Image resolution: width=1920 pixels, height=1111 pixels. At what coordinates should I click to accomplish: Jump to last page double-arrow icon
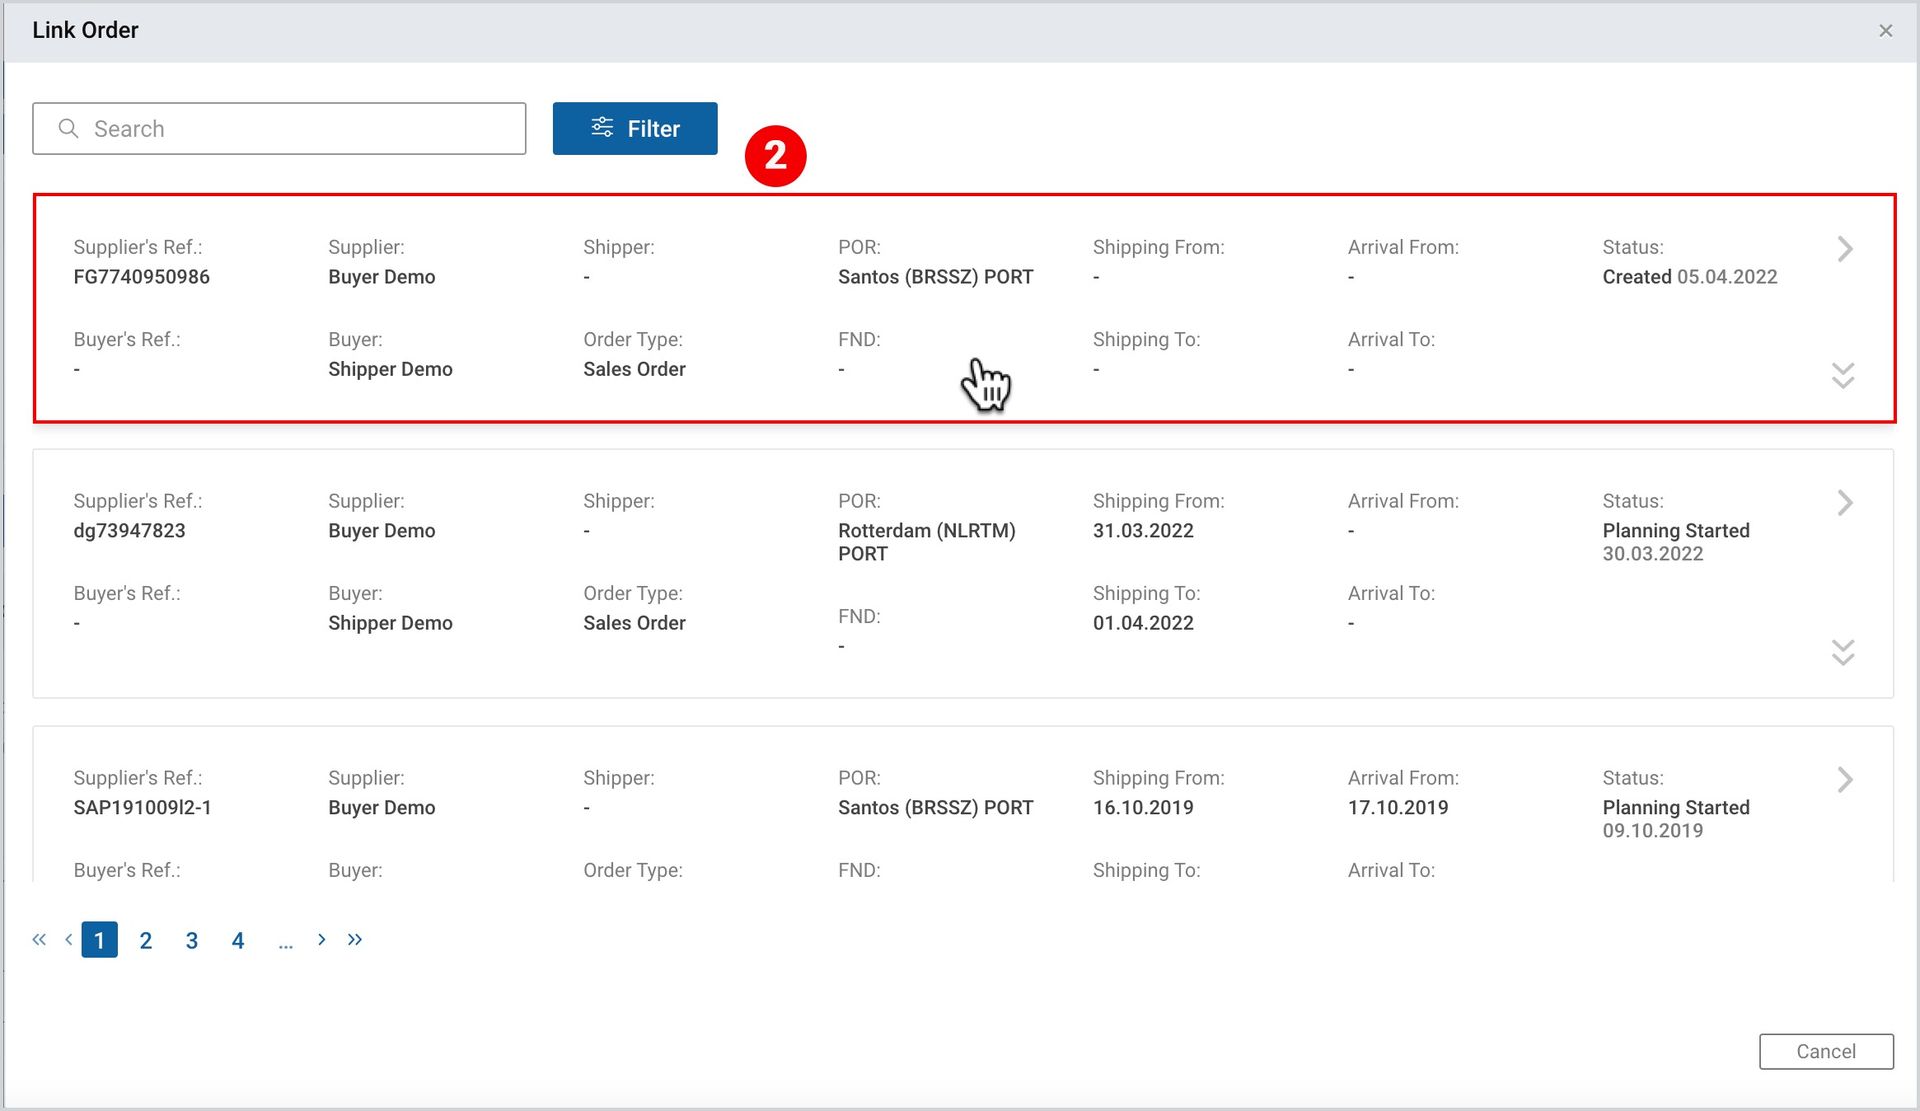[355, 939]
